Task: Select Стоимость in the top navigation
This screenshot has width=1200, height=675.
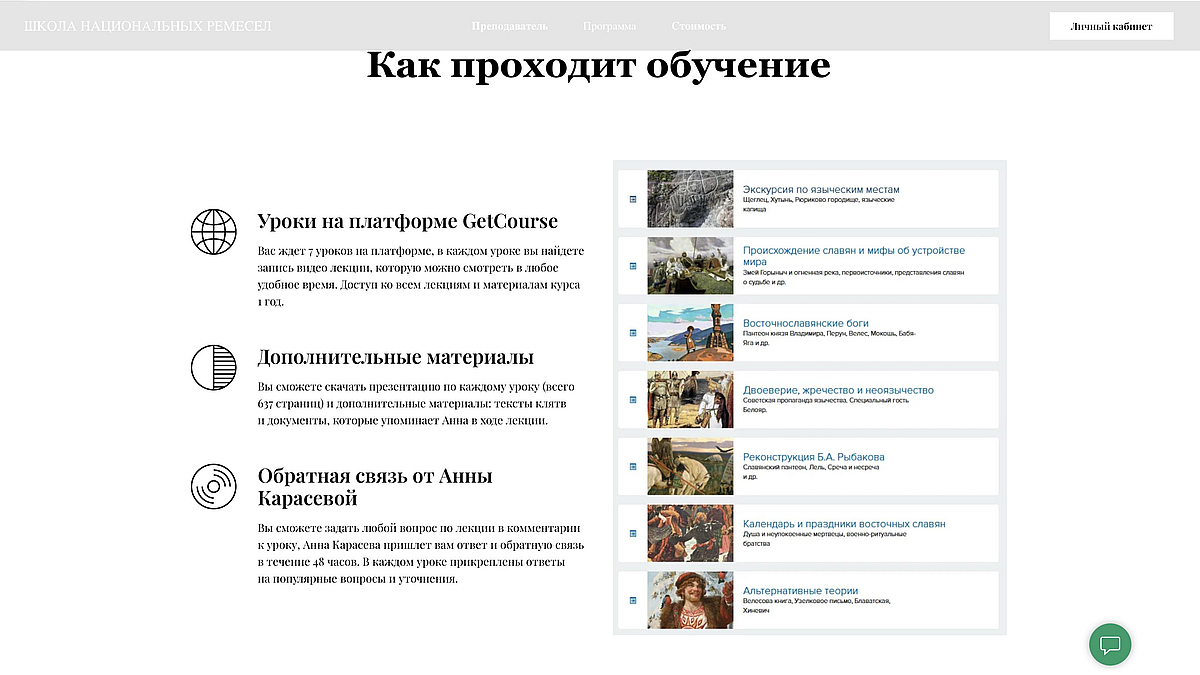Action: click(699, 26)
